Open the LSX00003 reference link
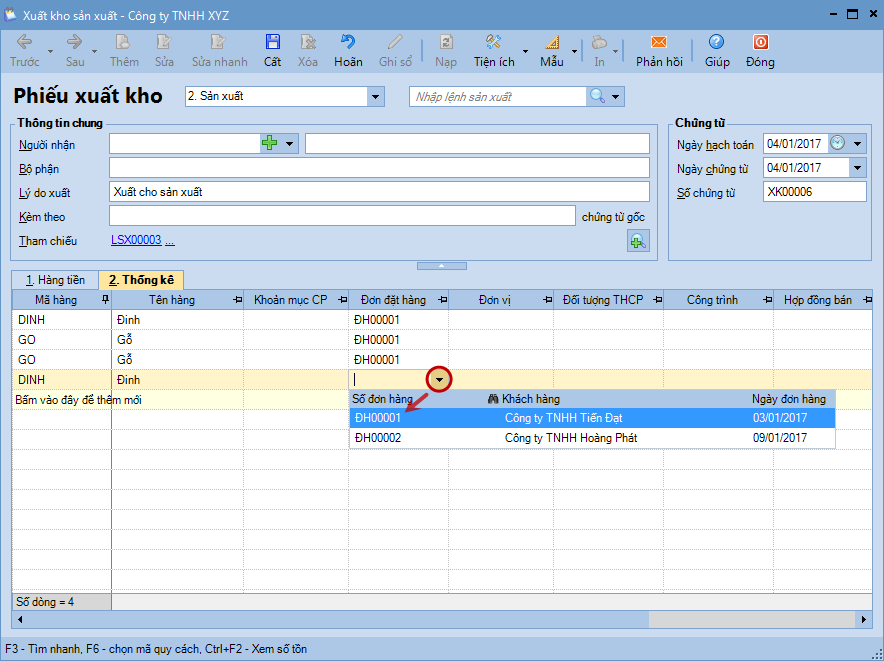The image size is (884, 661). click(x=135, y=241)
